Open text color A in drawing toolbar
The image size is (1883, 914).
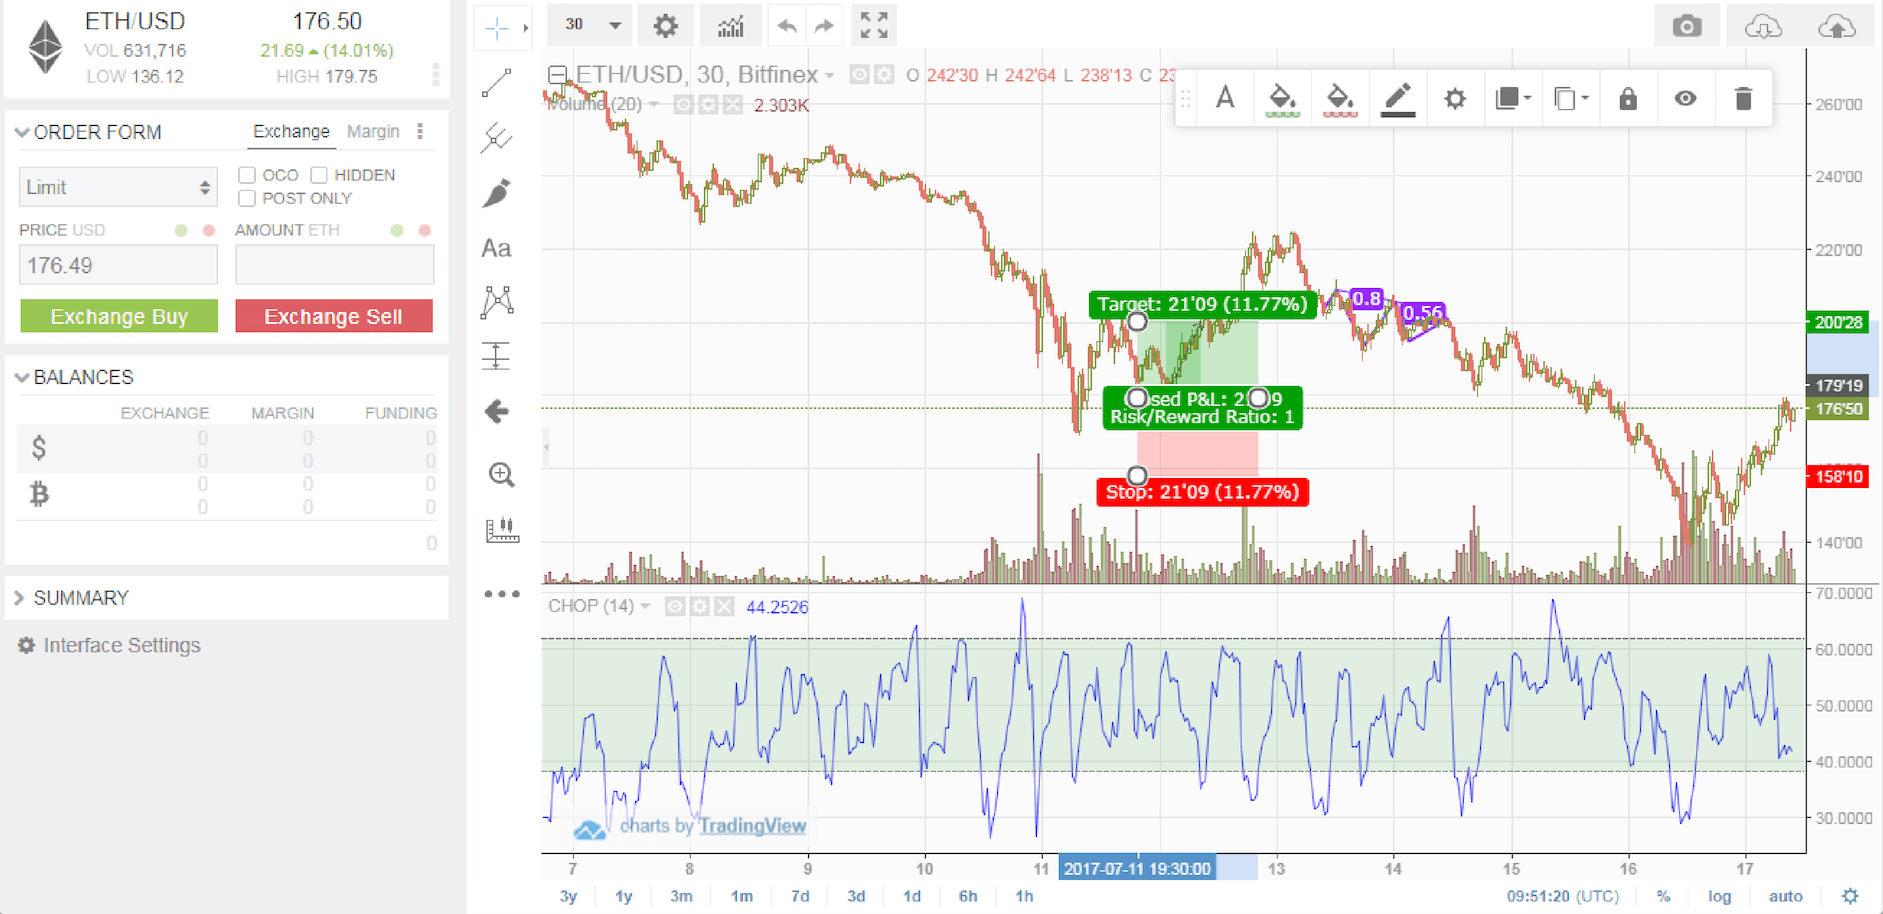tap(1225, 98)
